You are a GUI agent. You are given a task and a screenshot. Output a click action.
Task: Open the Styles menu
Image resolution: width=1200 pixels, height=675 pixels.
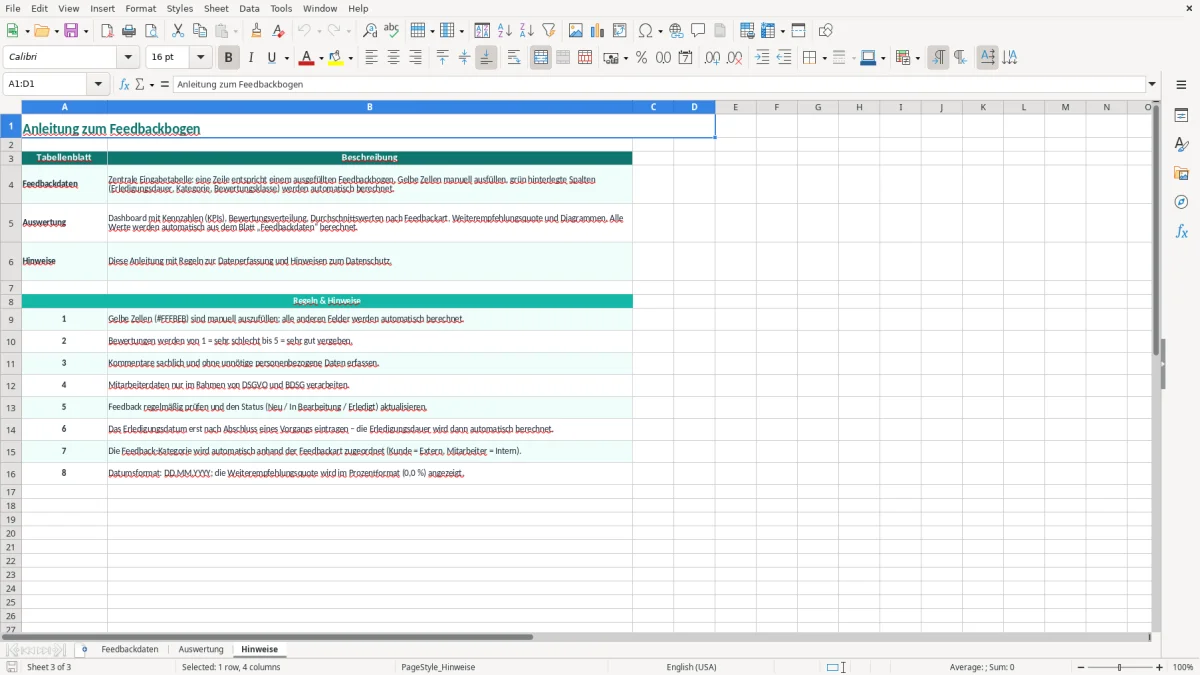click(180, 8)
